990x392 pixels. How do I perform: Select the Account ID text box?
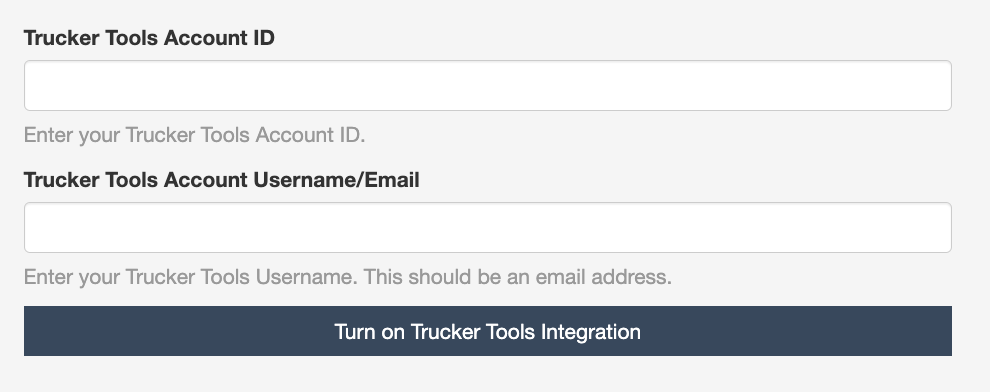(487, 86)
